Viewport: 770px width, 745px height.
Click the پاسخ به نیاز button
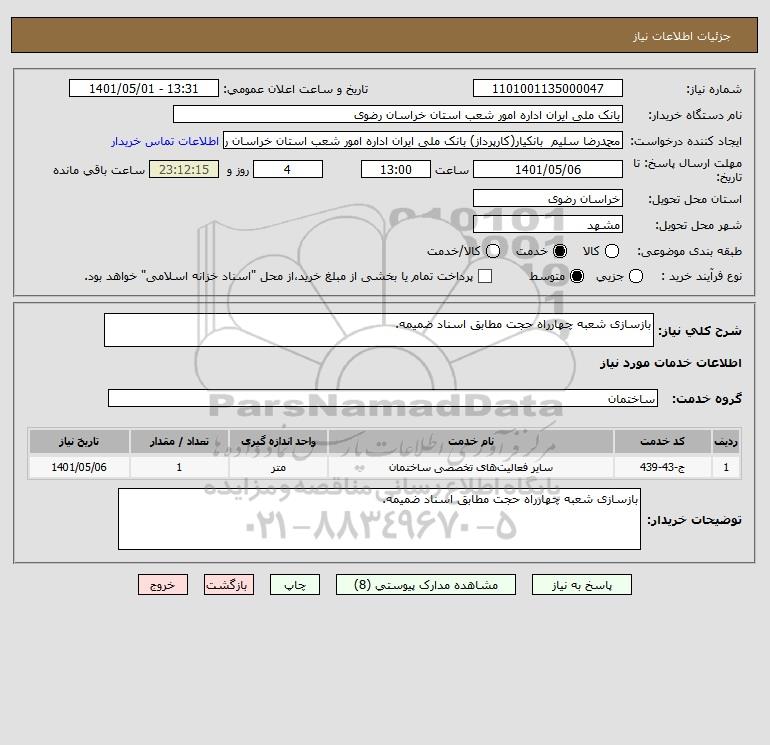click(581, 585)
